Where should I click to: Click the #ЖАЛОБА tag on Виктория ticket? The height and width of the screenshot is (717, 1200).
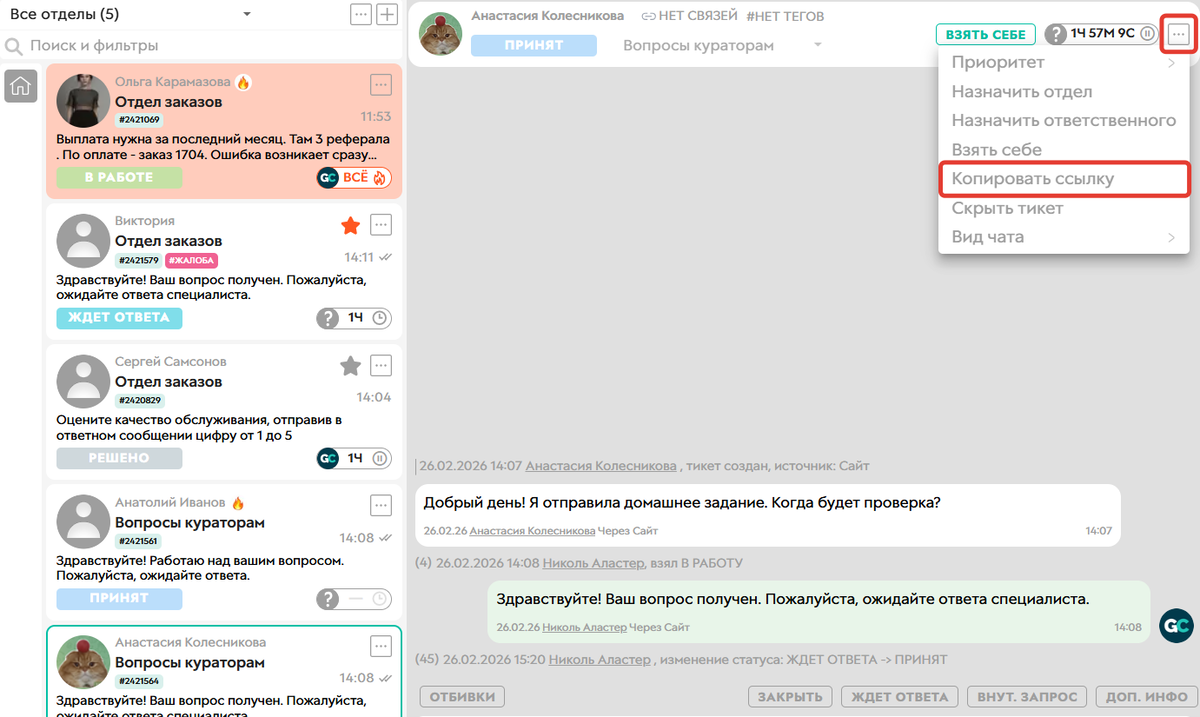point(191,260)
